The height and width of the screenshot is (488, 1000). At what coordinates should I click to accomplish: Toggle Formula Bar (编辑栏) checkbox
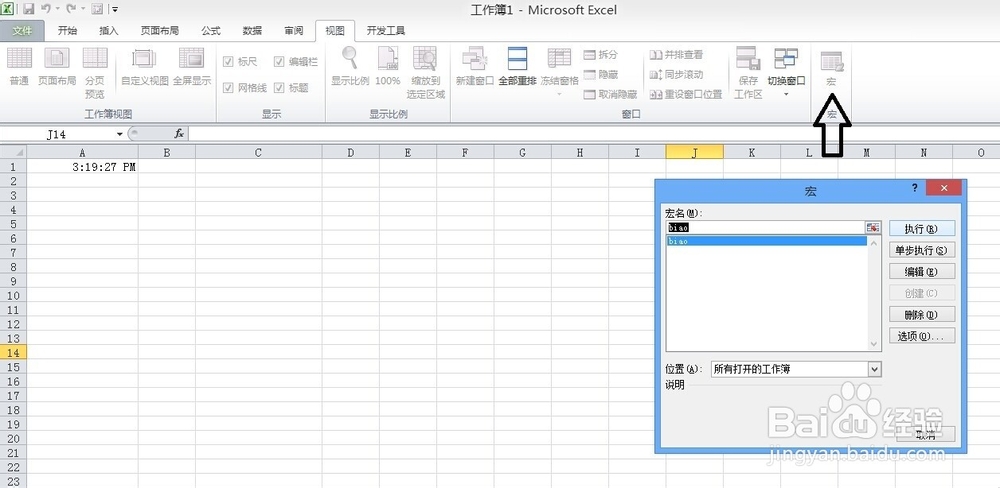click(x=279, y=62)
